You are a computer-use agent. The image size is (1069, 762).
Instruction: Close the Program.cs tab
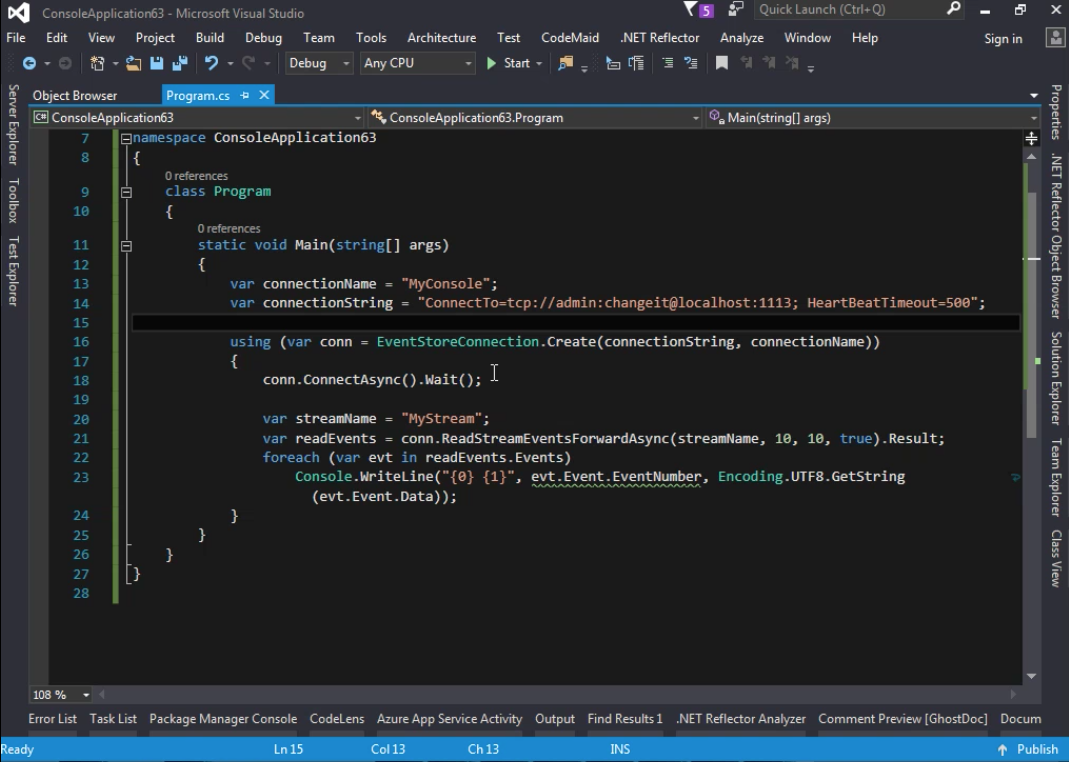264,95
